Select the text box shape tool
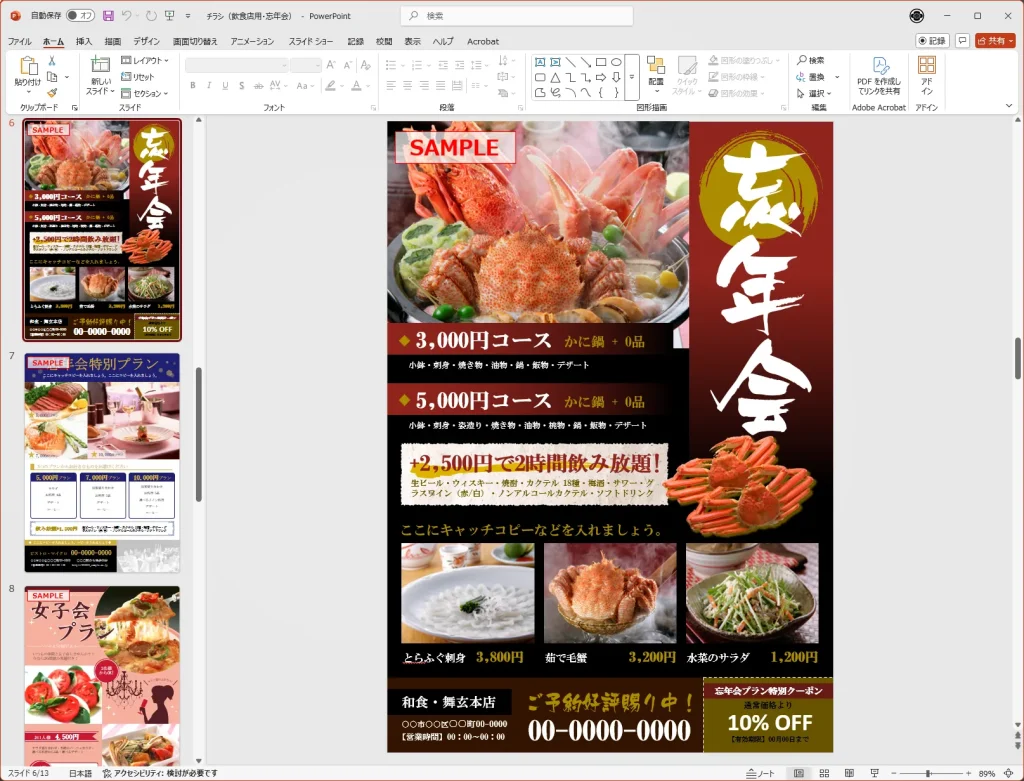This screenshot has height=781, width=1024. point(540,62)
